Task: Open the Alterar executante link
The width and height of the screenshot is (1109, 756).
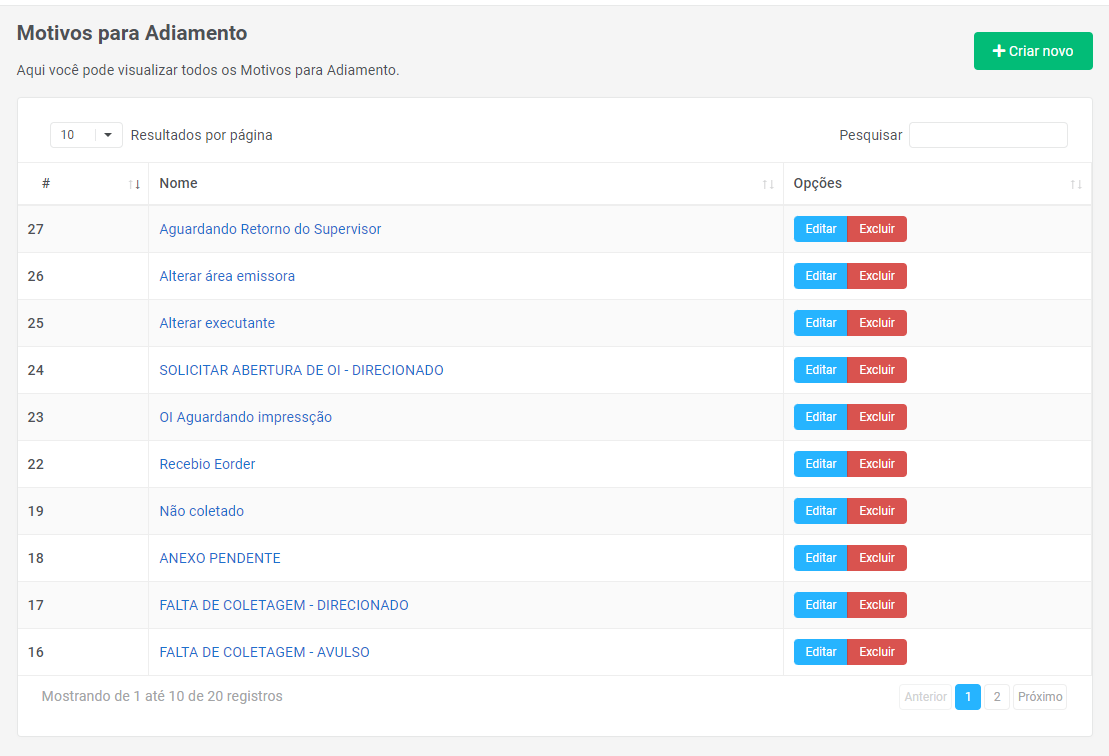Action: pyautogui.click(x=217, y=323)
